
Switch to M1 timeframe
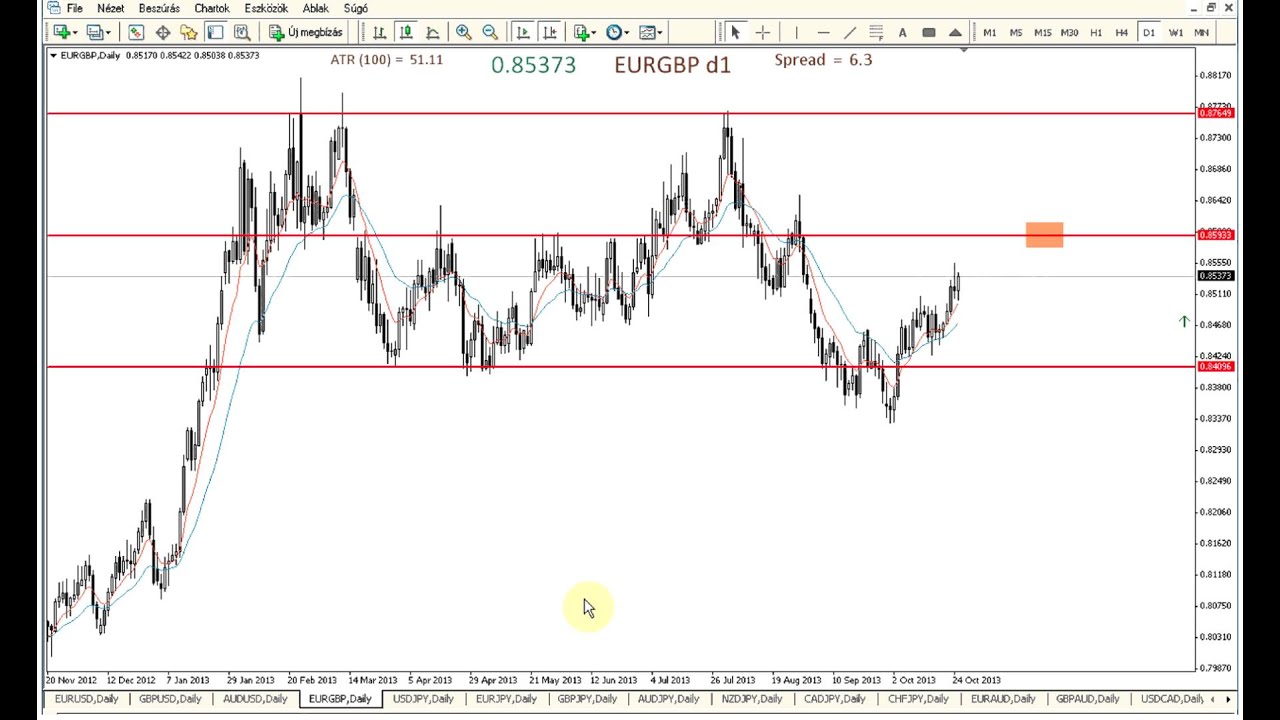(989, 33)
